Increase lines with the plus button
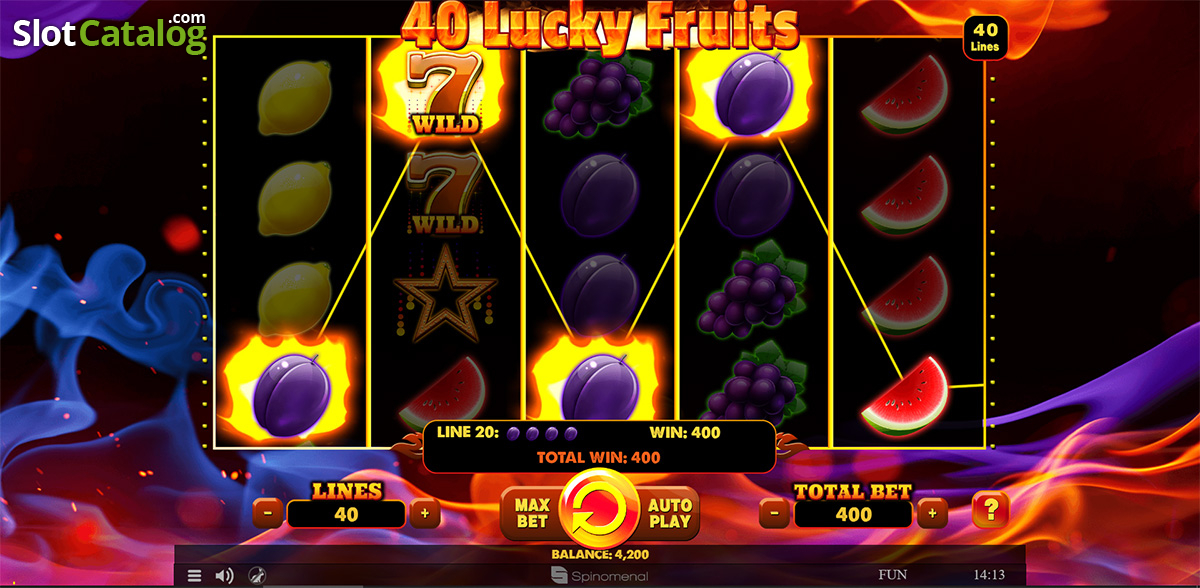This screenshot has width=1200, height=588. coord(425,514)
